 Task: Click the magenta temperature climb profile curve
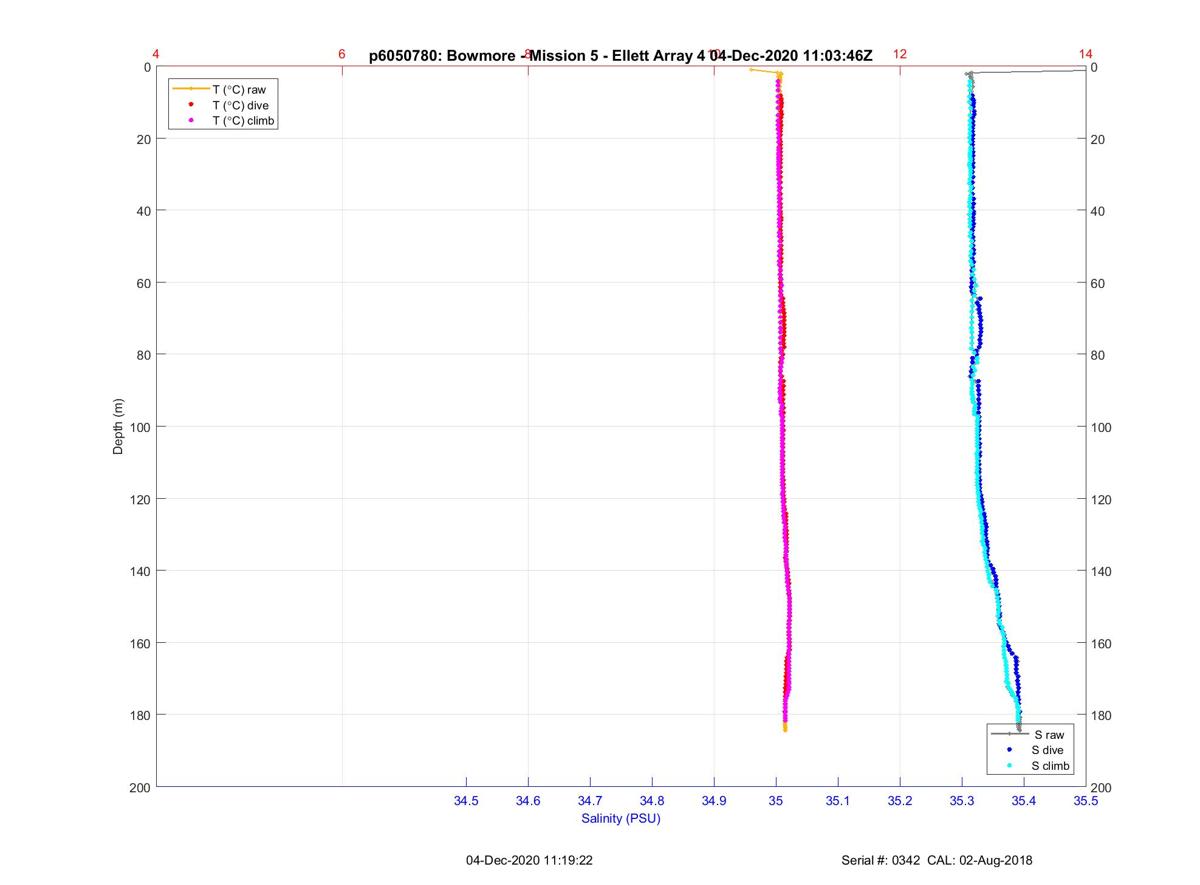pyautogui.click(x=782, y=450)
